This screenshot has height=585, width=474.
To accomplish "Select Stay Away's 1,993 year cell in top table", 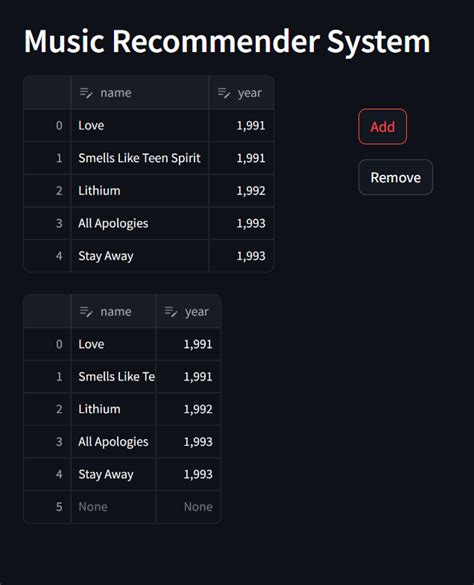I will point(241,256).
